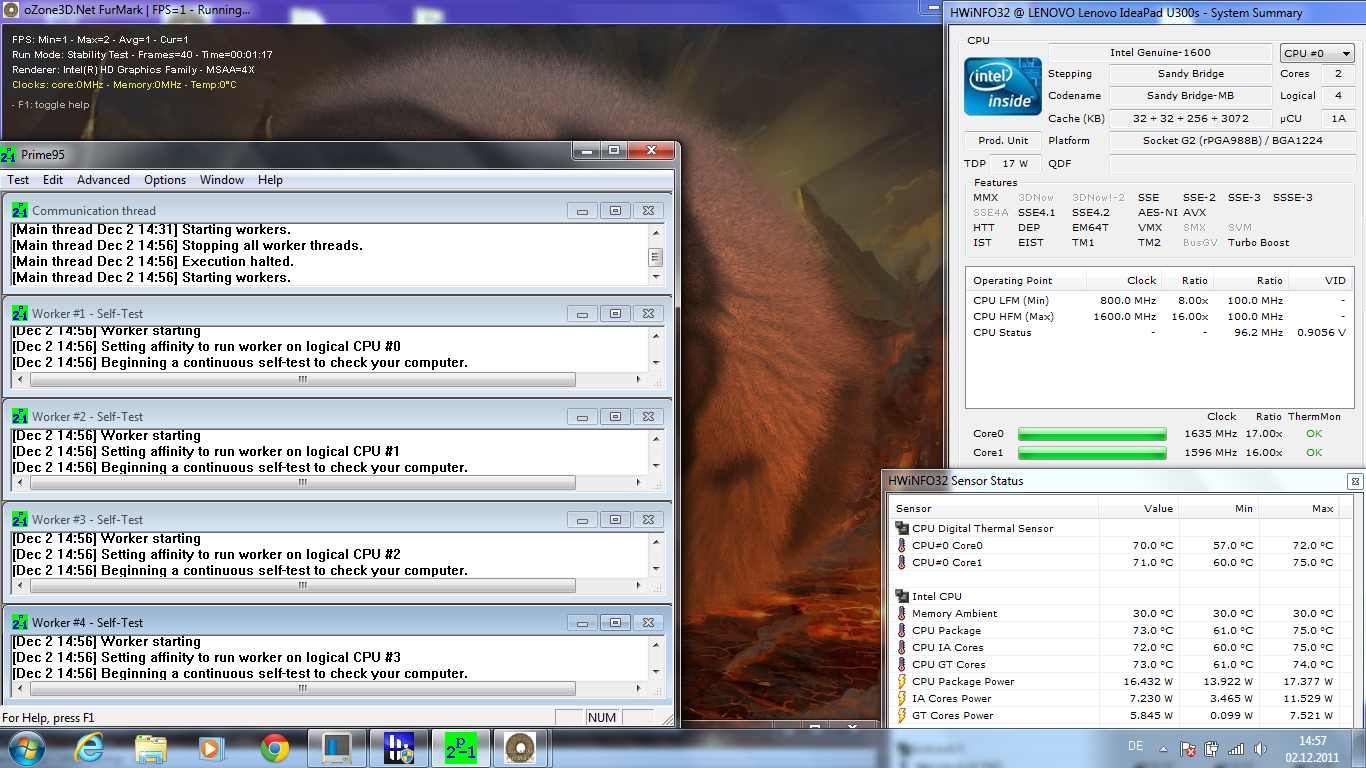
Task: Click the Sandy Bridge stepping value
Action: click(1189, 74)
